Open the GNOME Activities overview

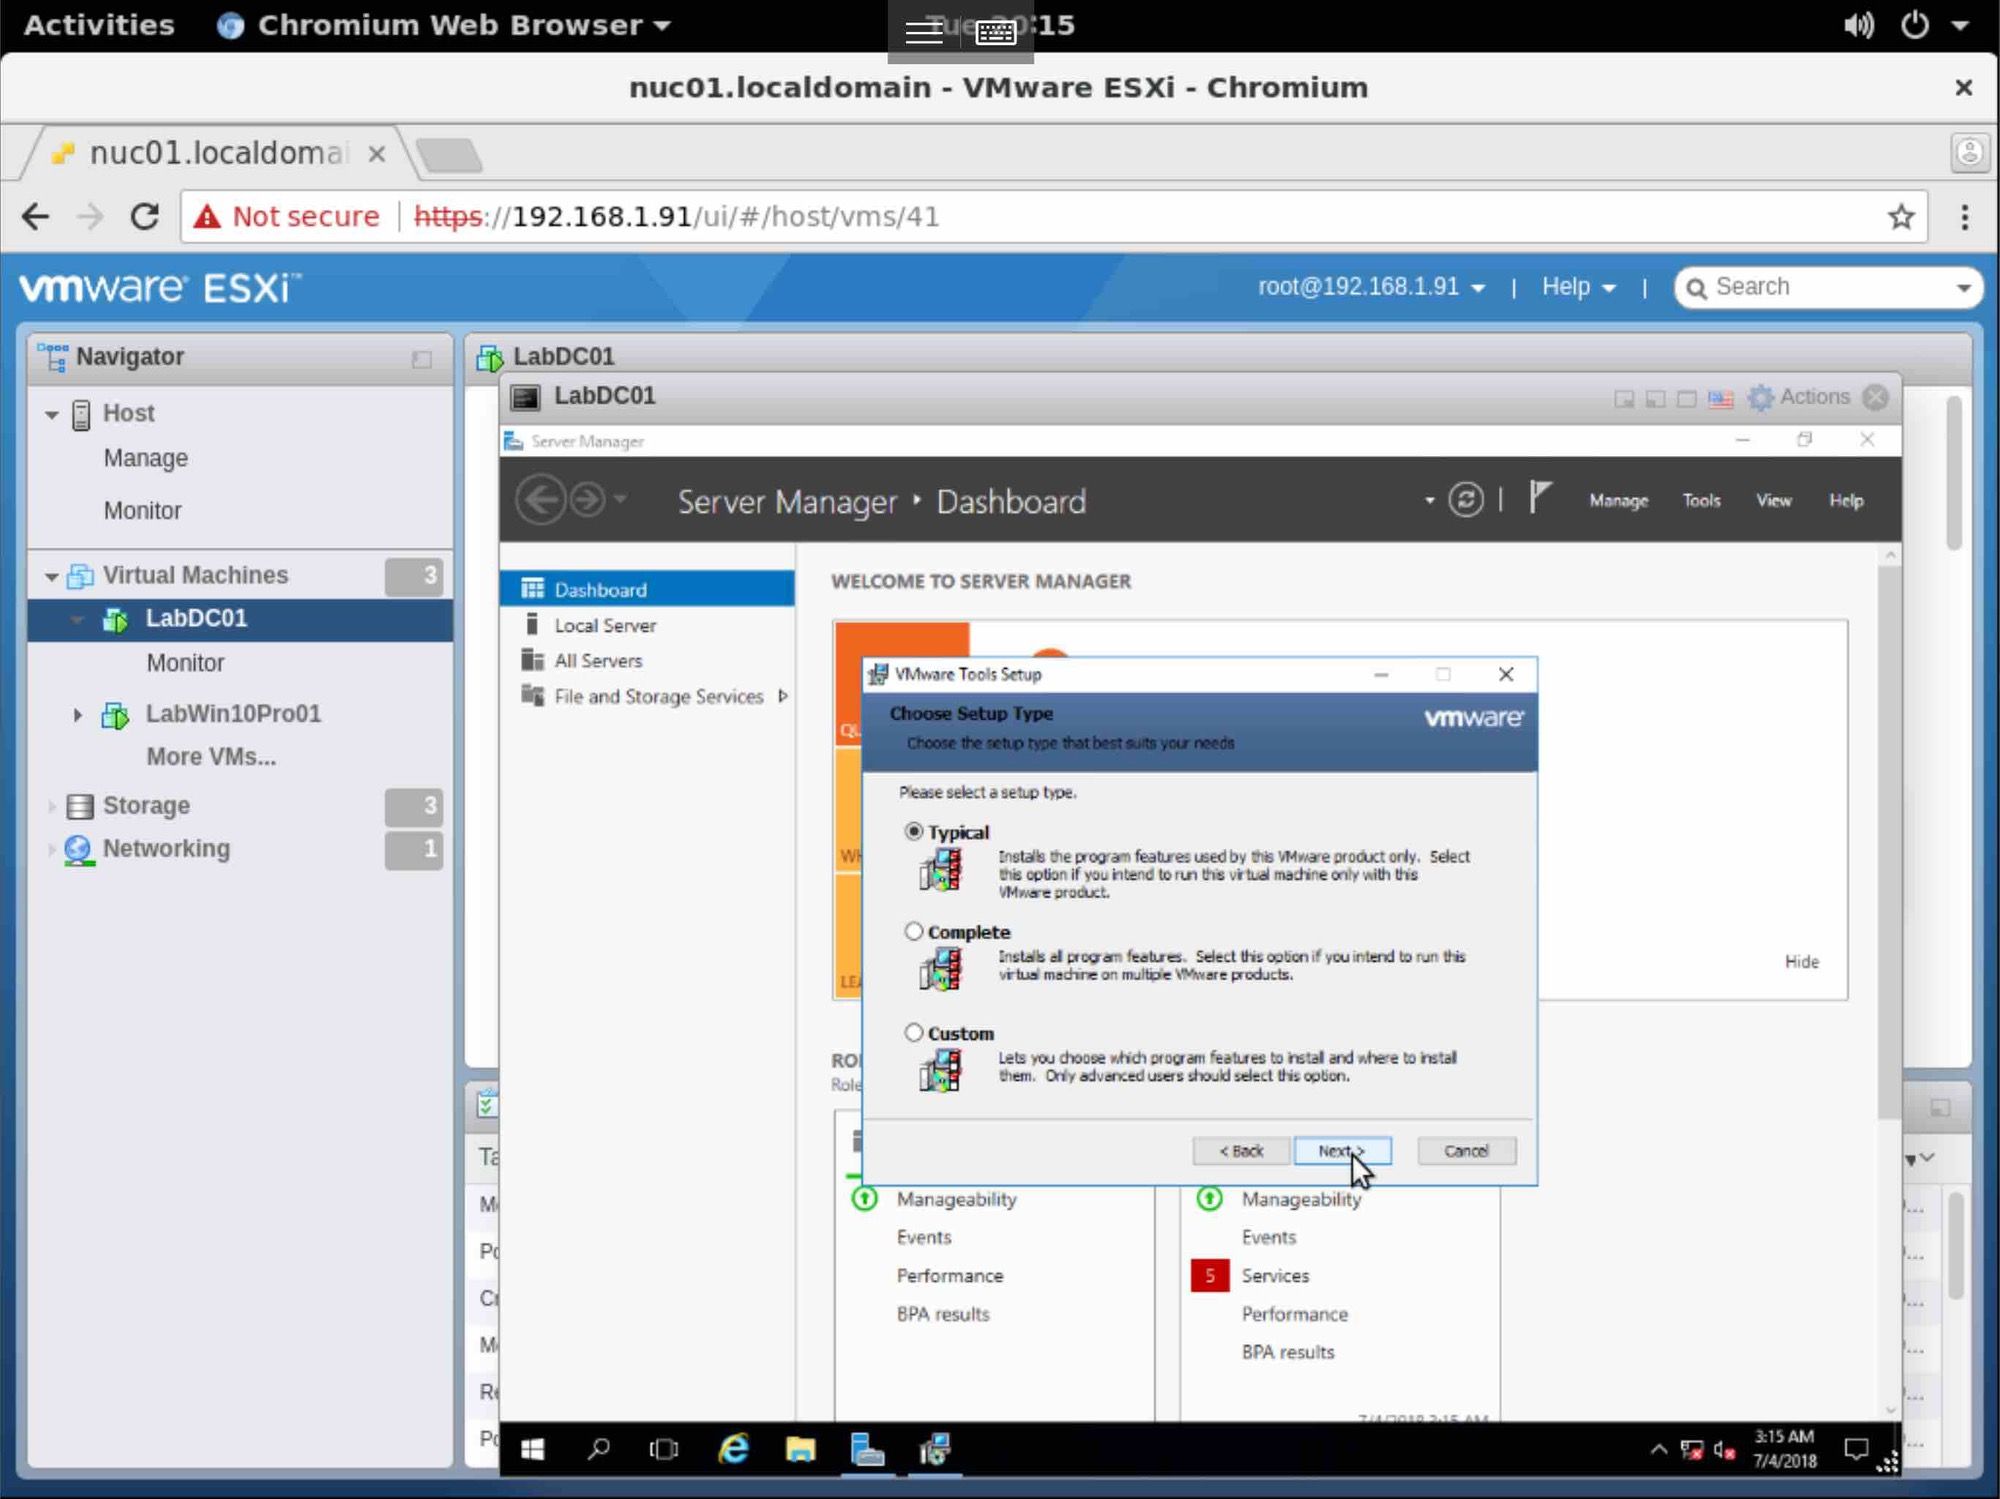[98, 25]
